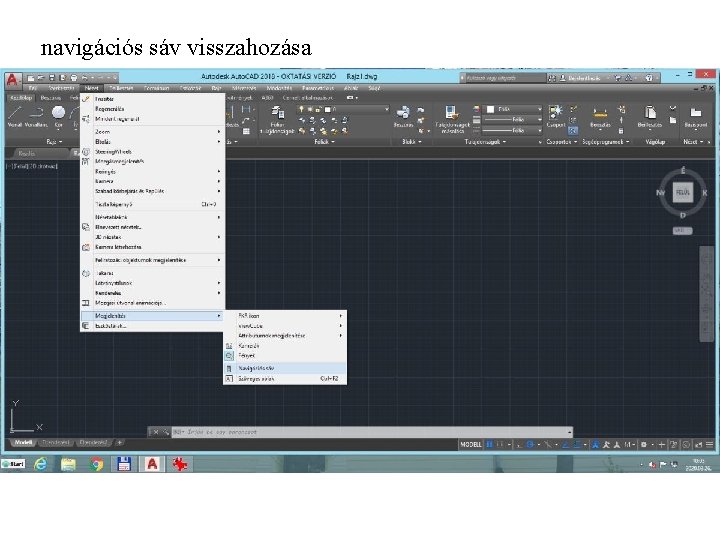Image resolution: width=720 pixels, height=540 pixels.
Task: Click the table icon in annotation panel
Action: (246, 131)
